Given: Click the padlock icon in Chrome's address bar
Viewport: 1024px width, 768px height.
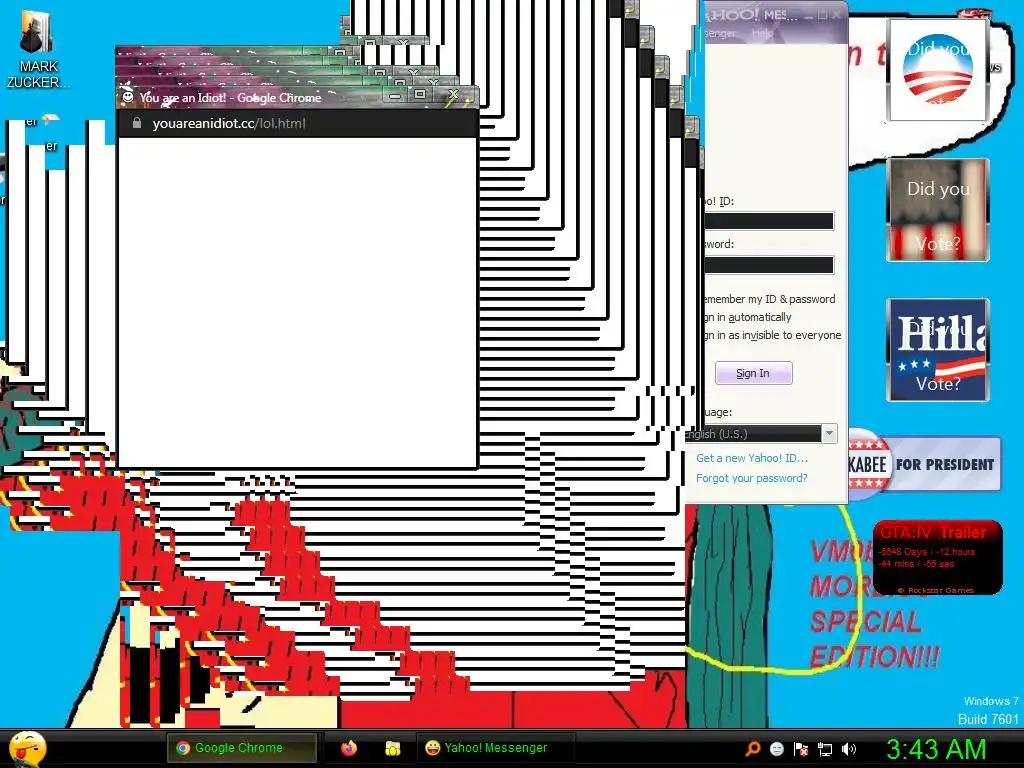Looking at the screenshot, I should click(136, 123).
